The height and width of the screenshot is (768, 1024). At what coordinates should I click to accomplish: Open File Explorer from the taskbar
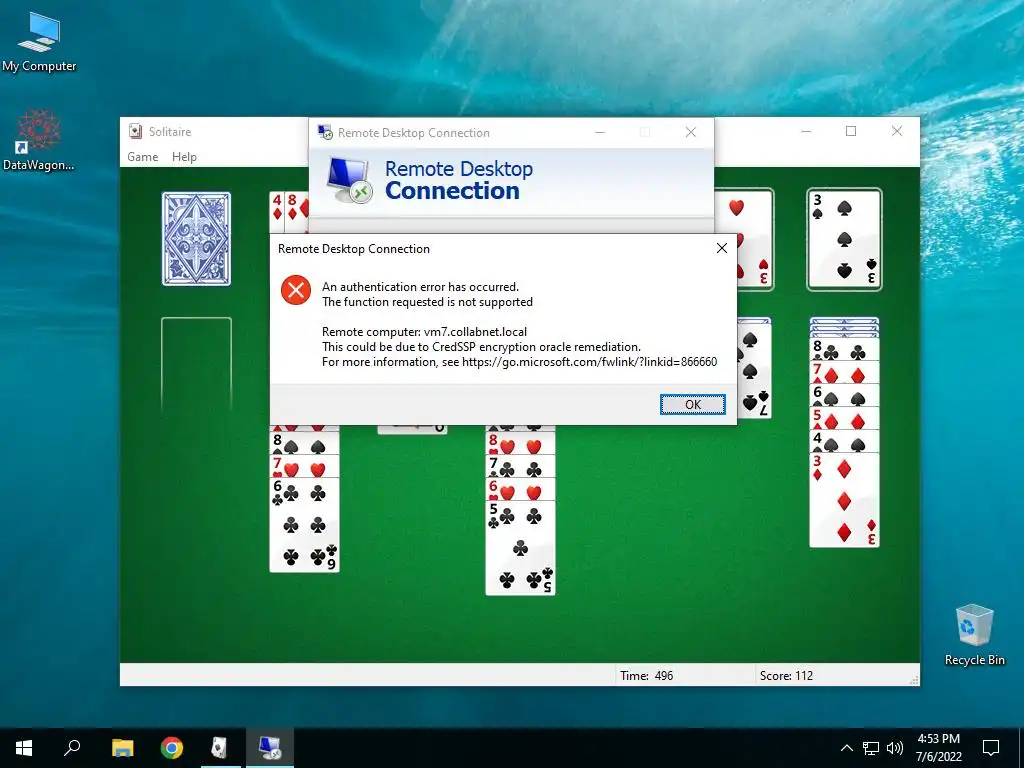tap(122, 748)
